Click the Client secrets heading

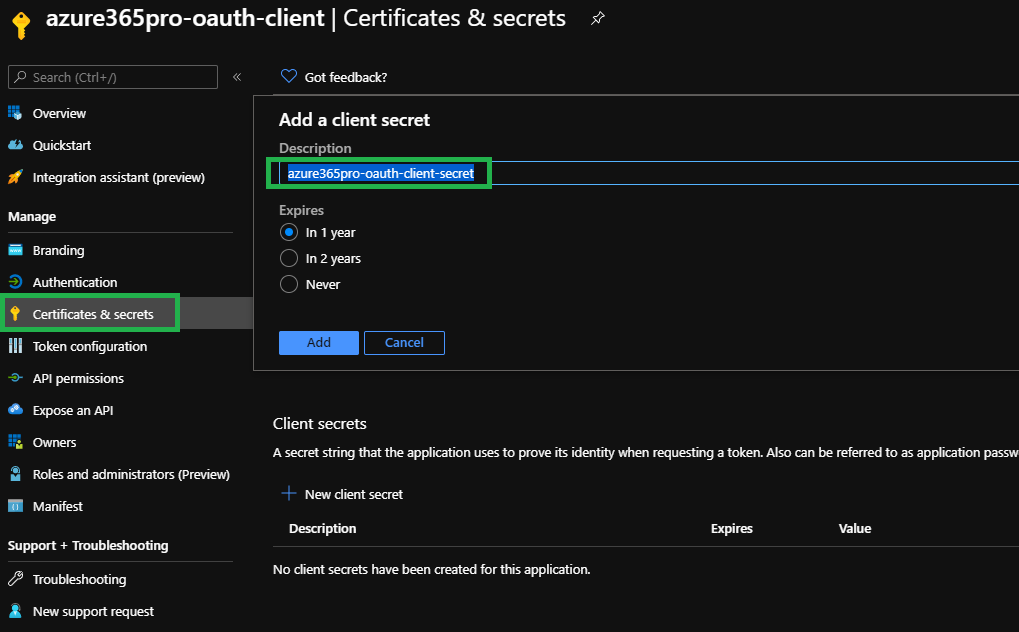[x=320, y=423]
